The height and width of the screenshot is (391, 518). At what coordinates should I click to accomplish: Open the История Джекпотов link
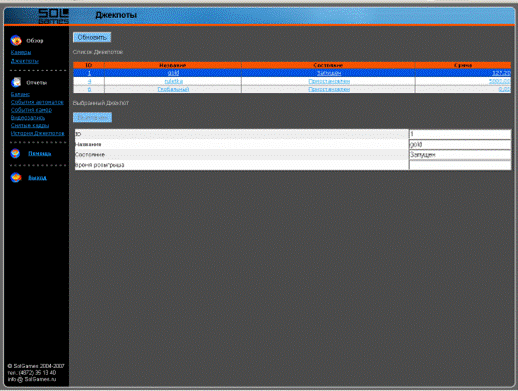click(x=37, y=133)
